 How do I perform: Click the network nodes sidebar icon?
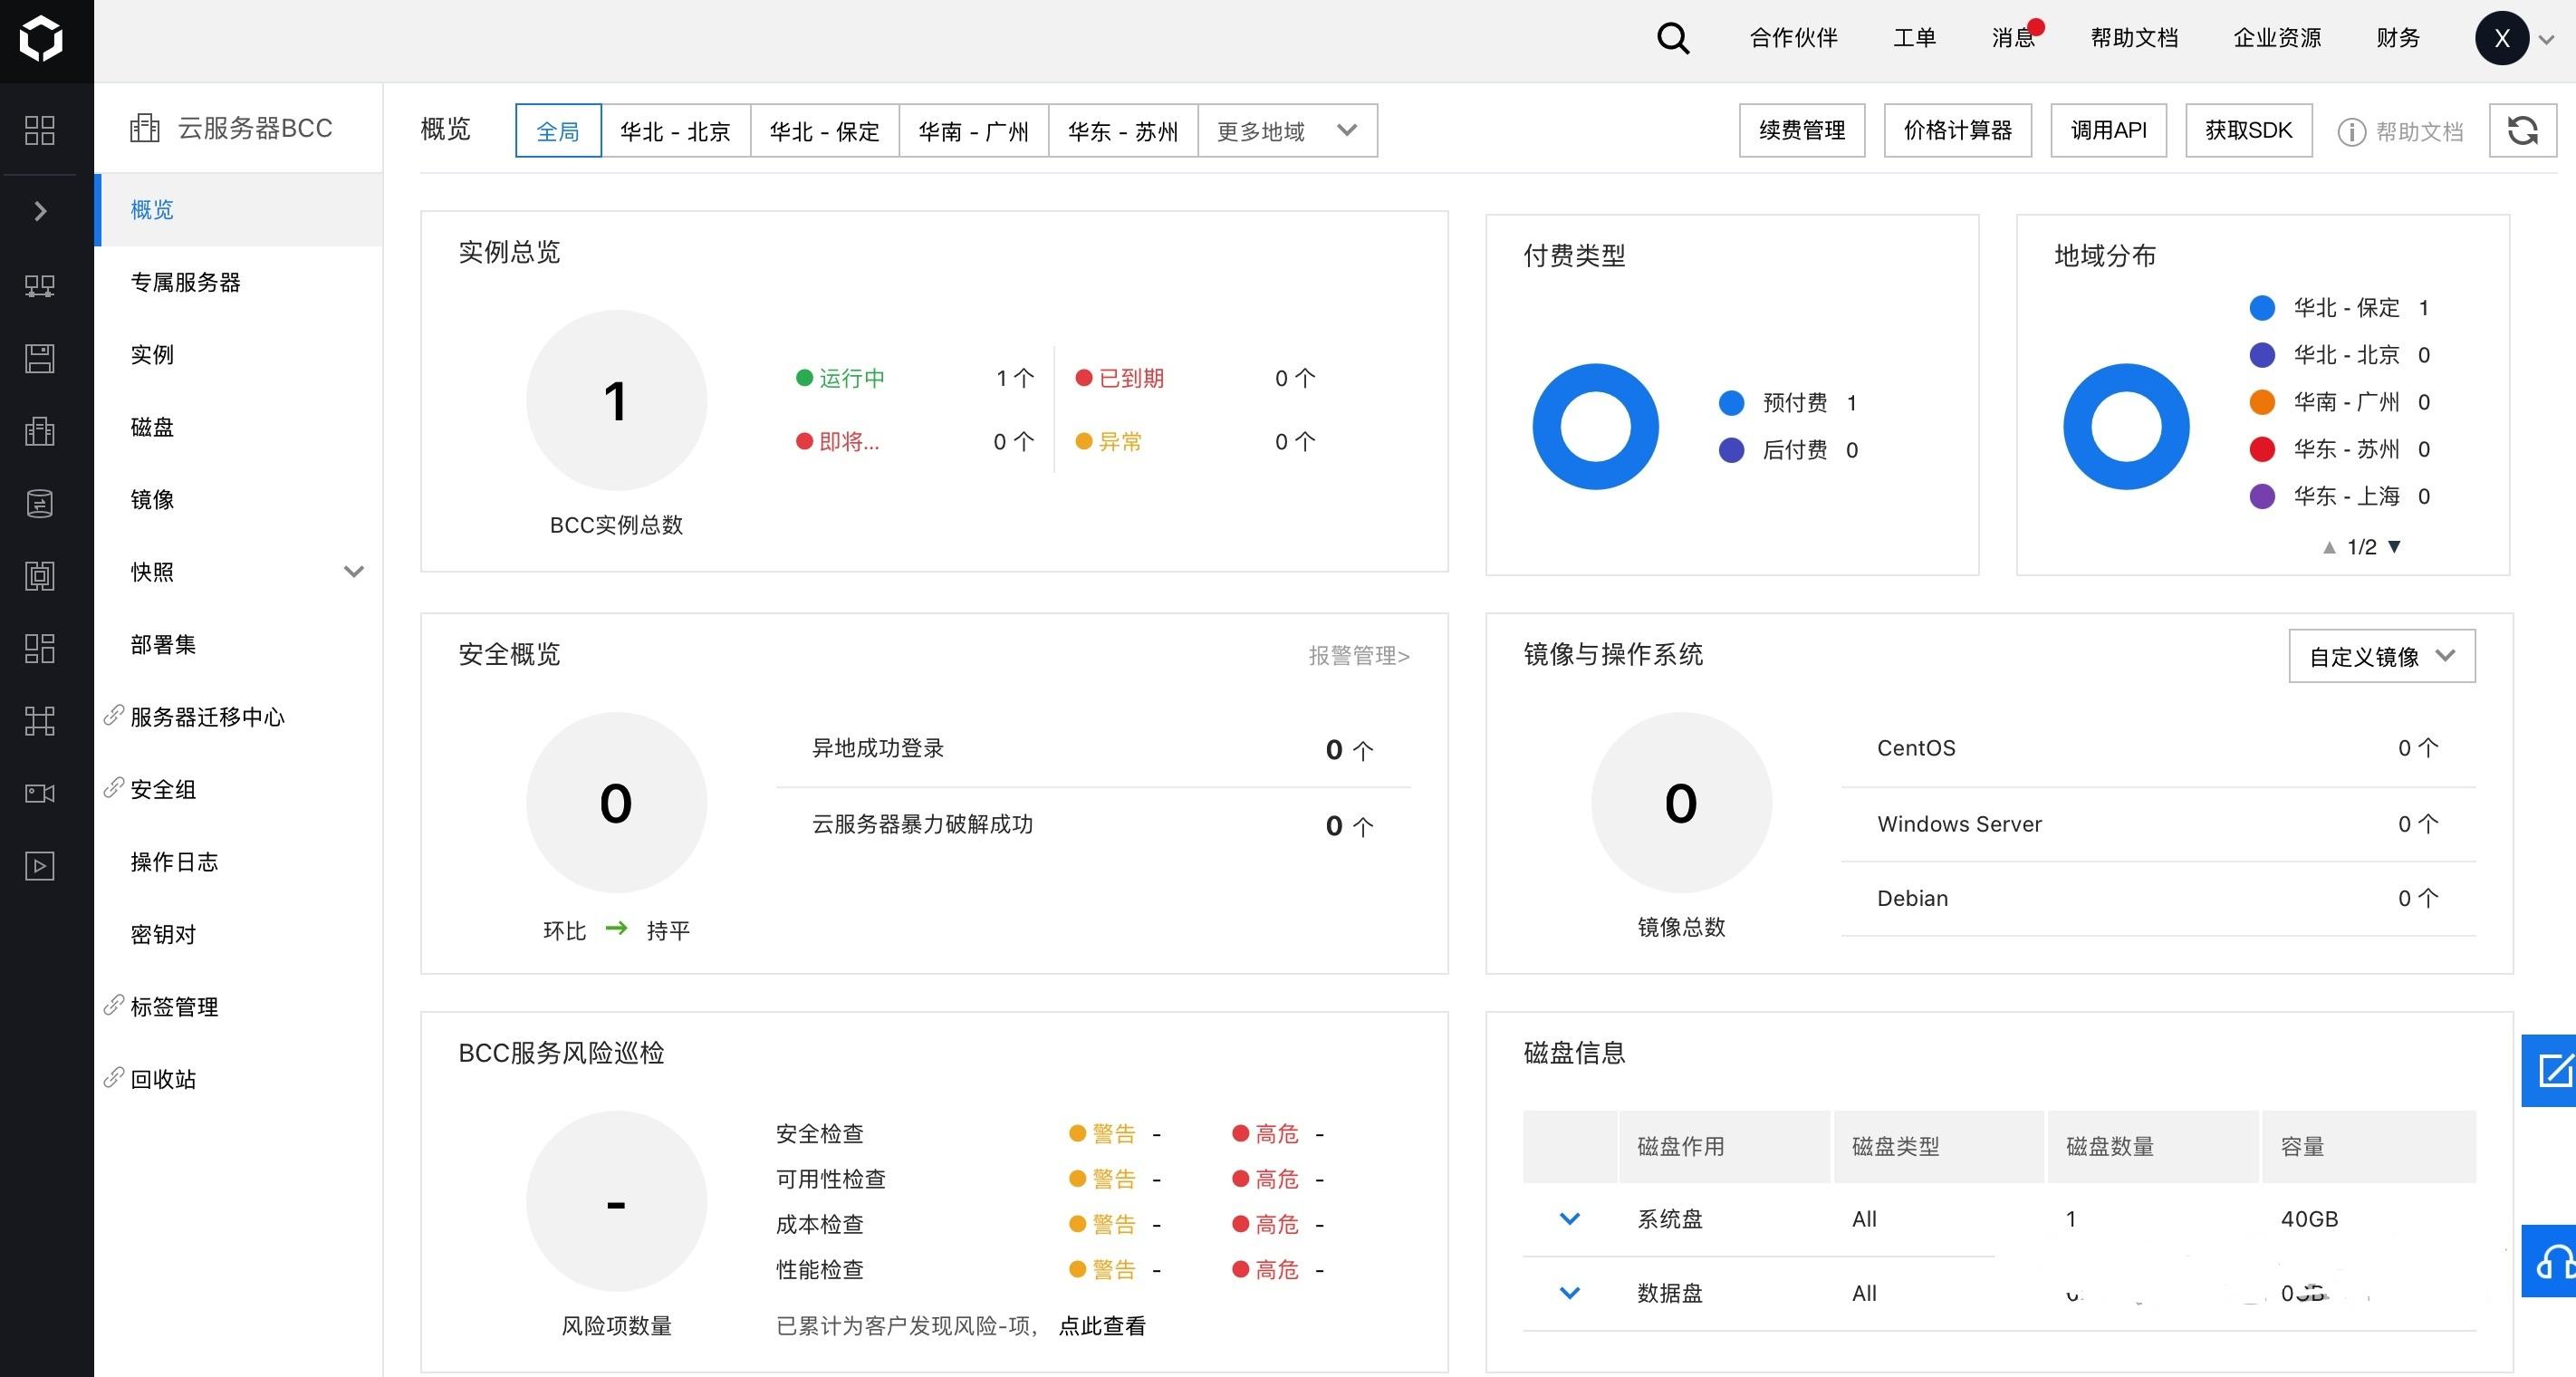(39, 721)
